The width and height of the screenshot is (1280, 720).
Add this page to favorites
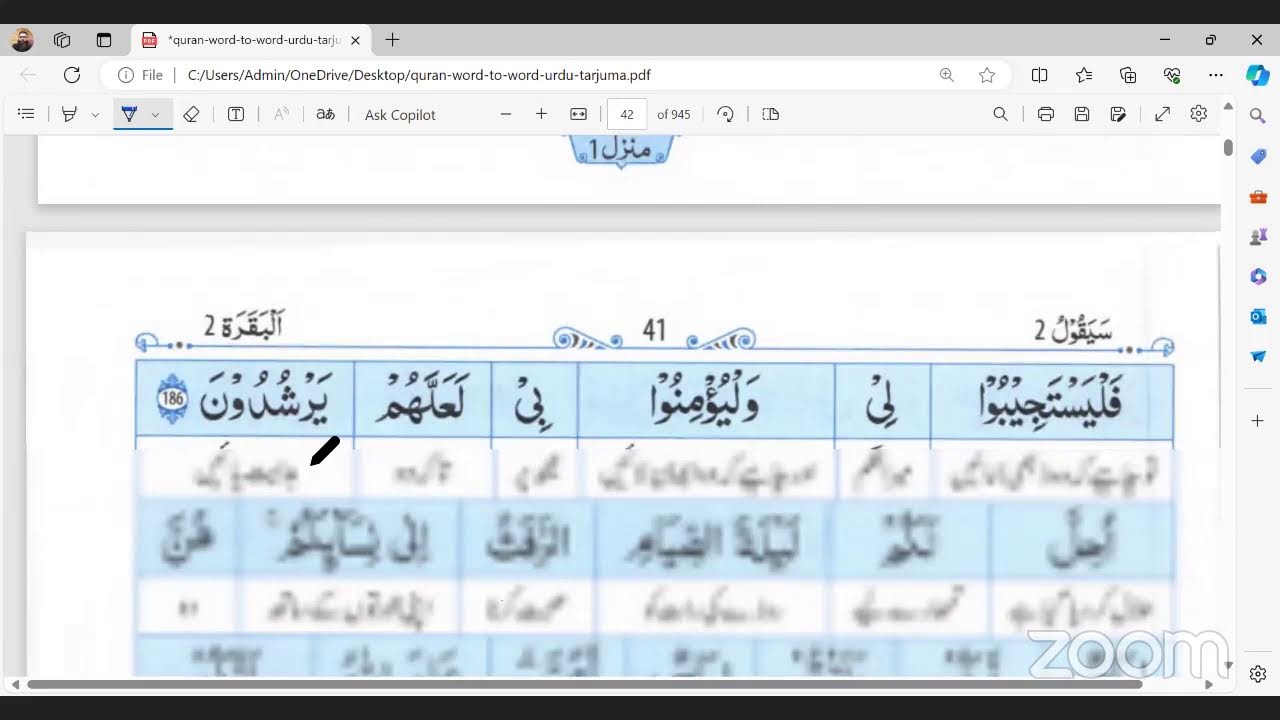click(x=987, y=75)
